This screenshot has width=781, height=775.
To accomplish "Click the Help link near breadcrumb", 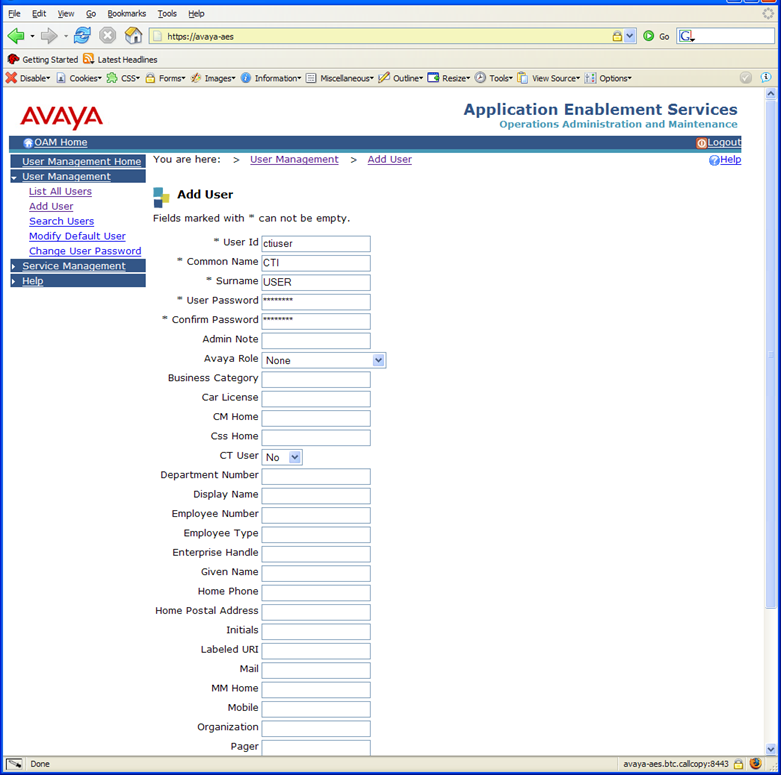I will point(730,159).
